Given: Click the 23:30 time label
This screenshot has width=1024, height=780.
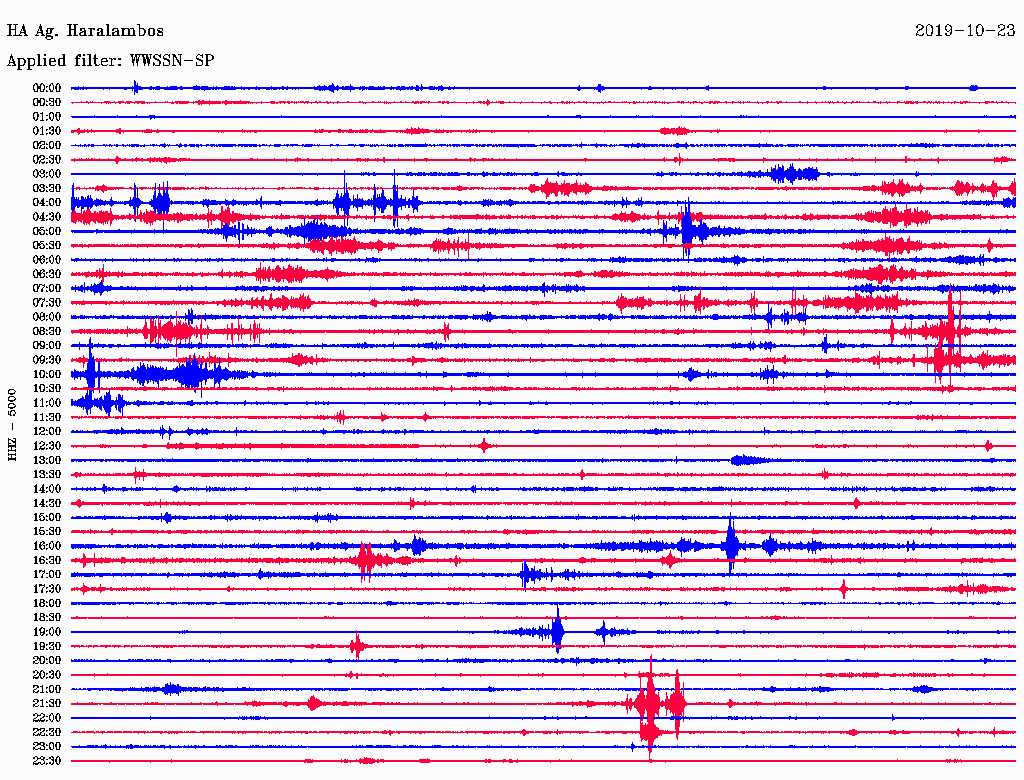Looking at the screenshot, I should click(47, 761).
